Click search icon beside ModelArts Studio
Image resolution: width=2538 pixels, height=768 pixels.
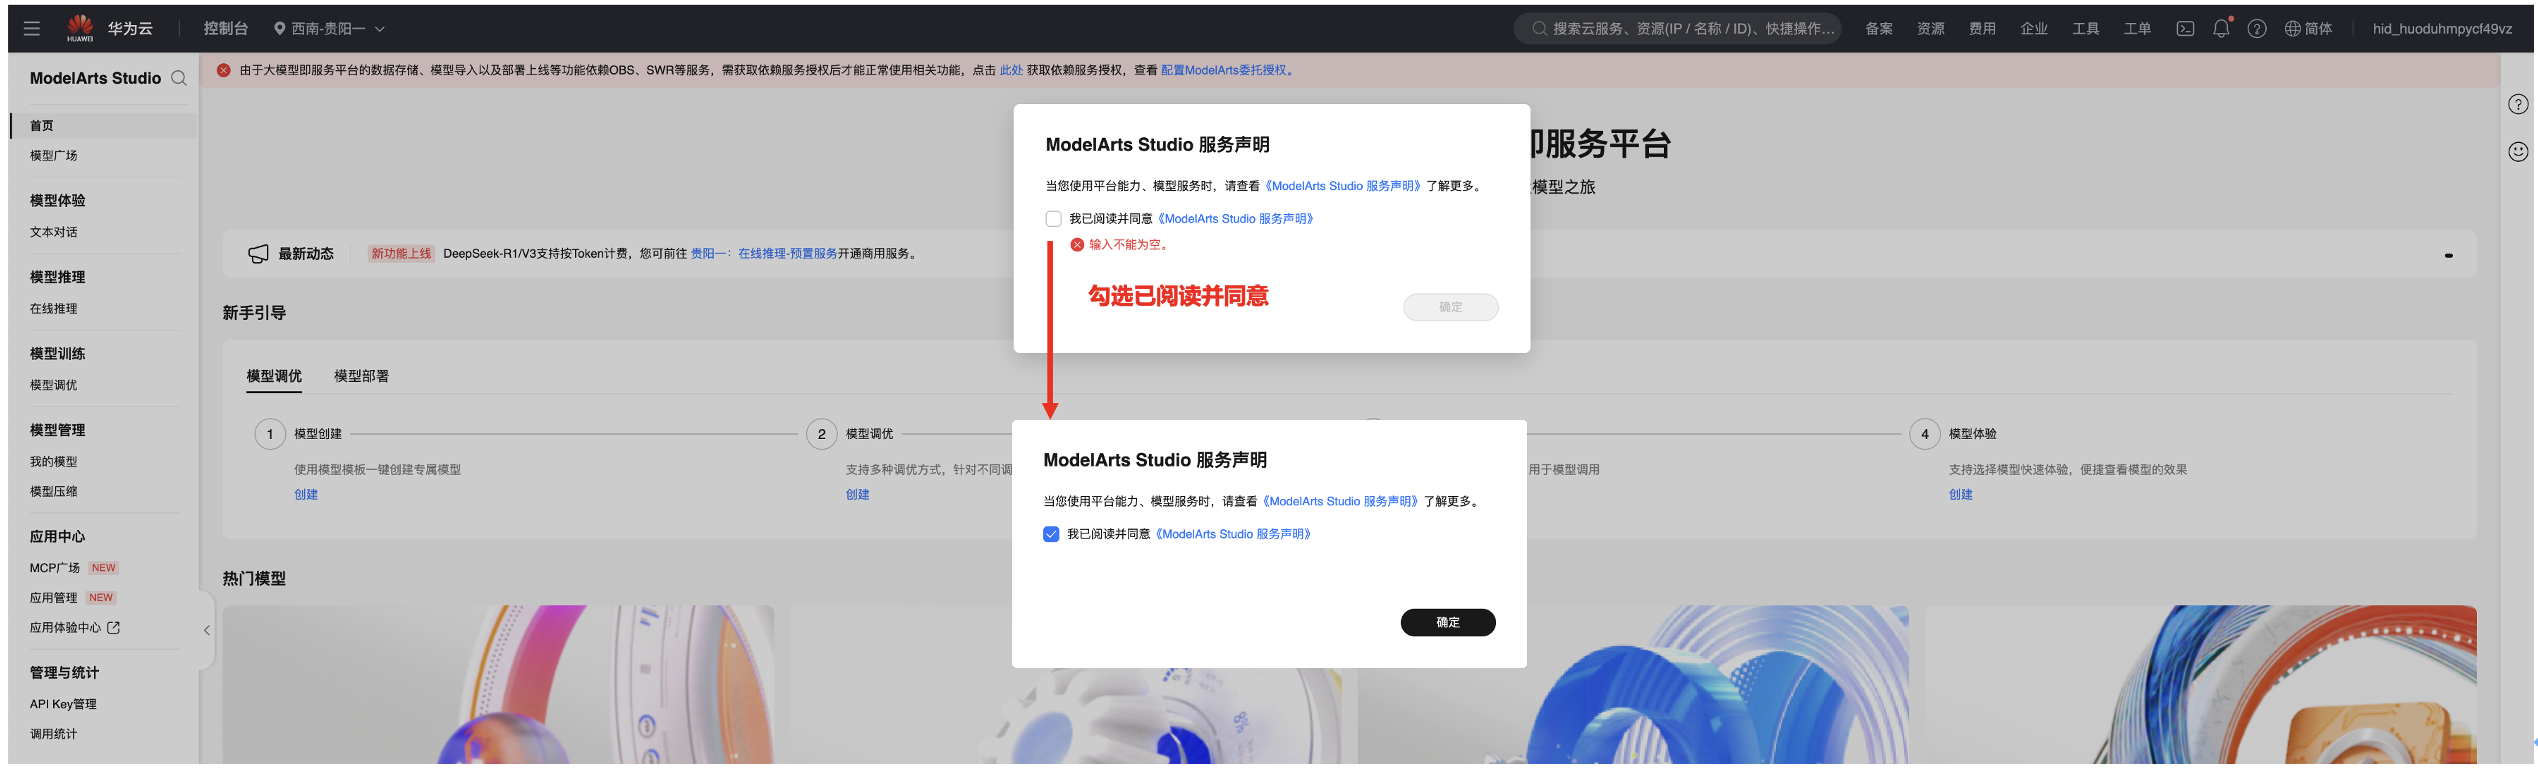click(x=179, y=78)
